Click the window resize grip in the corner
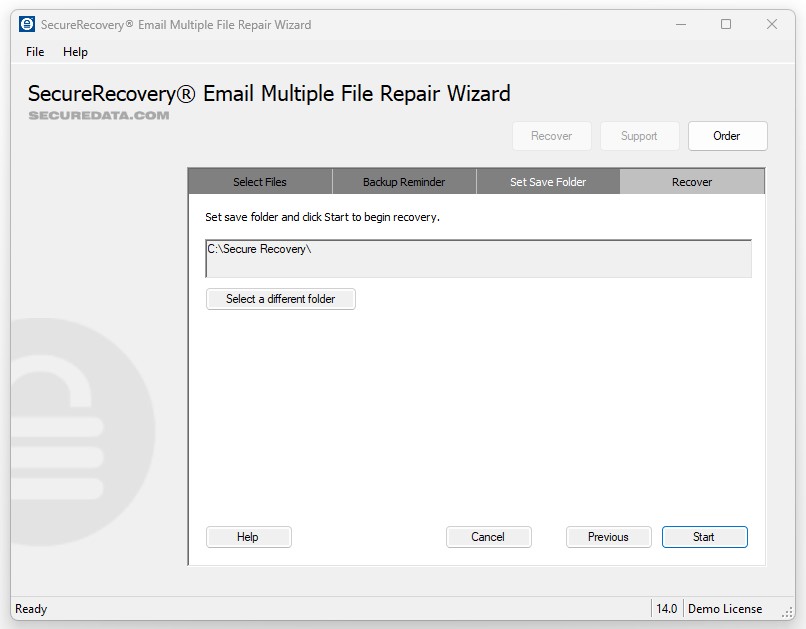Viewport: 806px width, 629px height. [788, 612]
